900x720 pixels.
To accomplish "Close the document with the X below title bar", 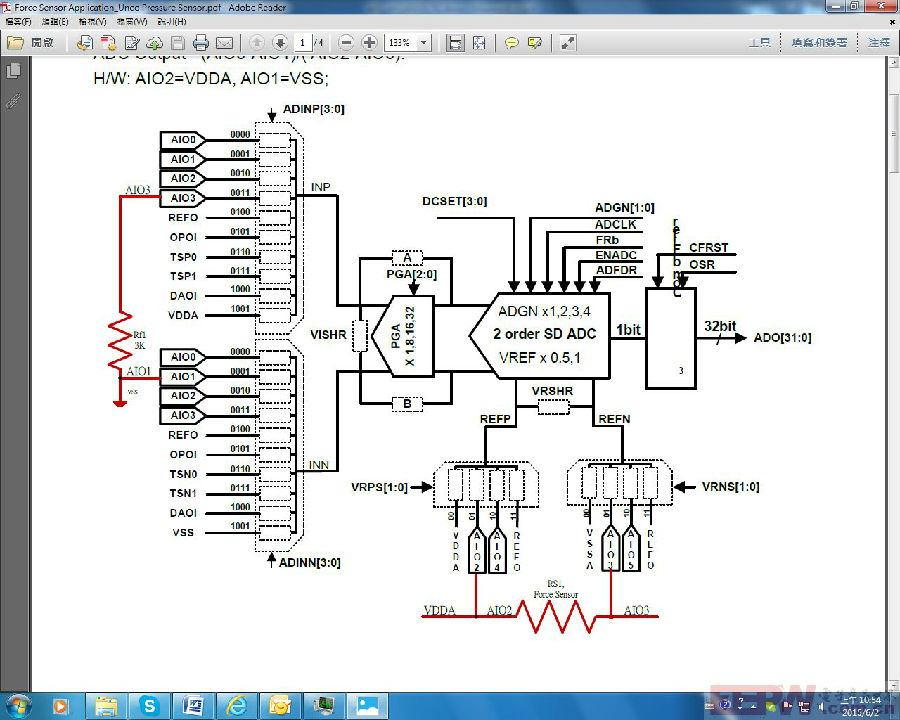I will point(893,22).
